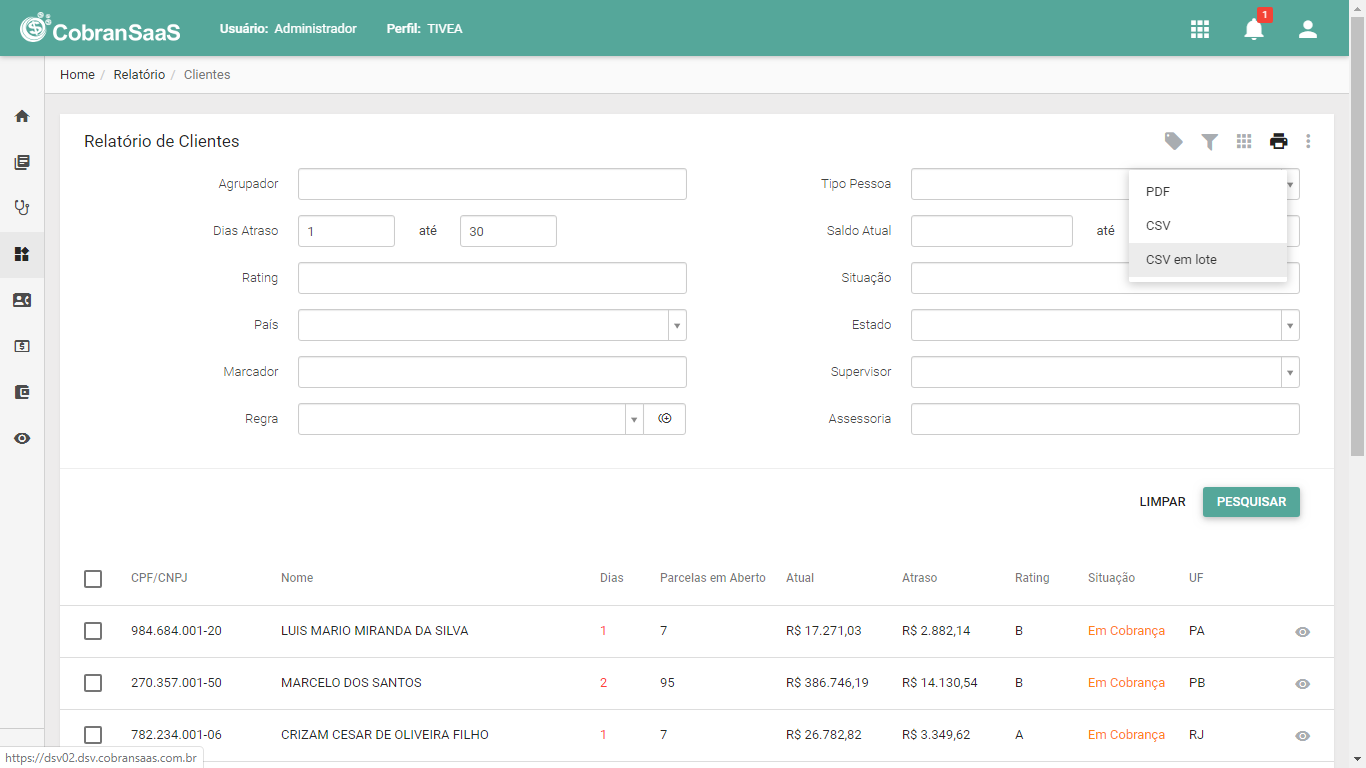Viewport: 1366px width, 768px height.
Task: Click the rule target icon beside Regra
Action: tap(665, 419)
